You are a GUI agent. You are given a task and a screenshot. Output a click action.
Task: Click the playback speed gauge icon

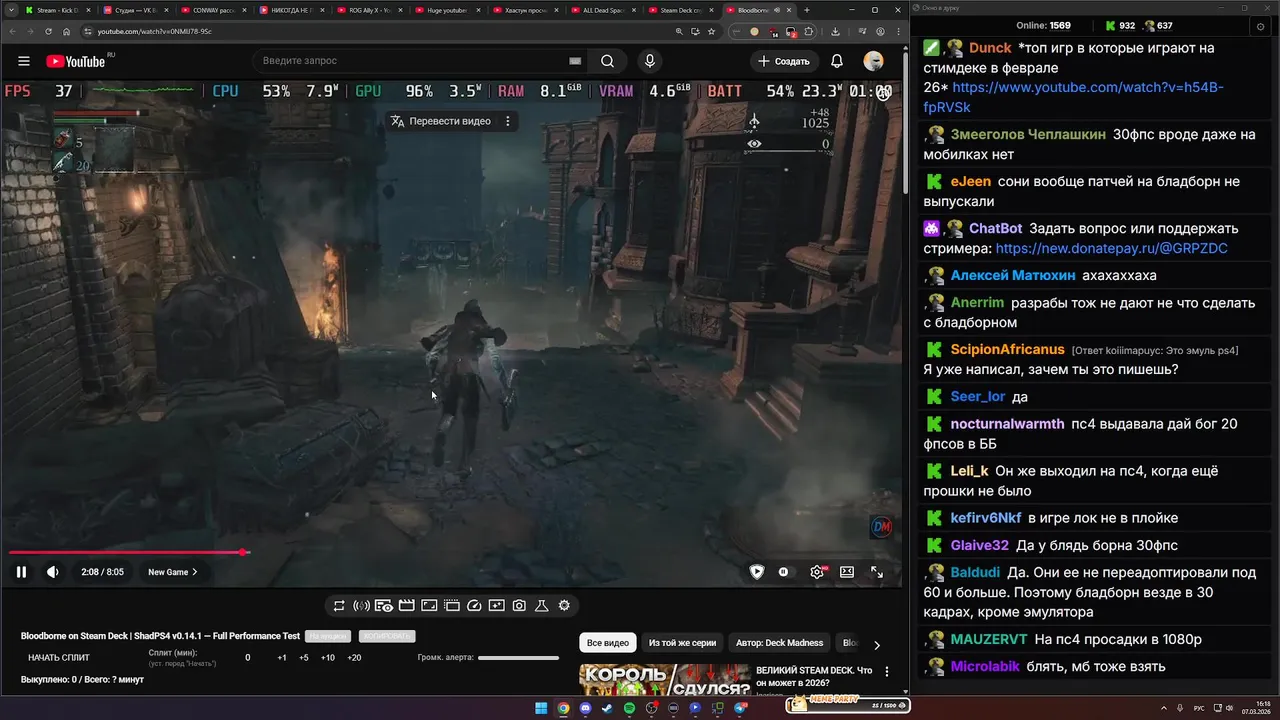click(x=474, y=605)
